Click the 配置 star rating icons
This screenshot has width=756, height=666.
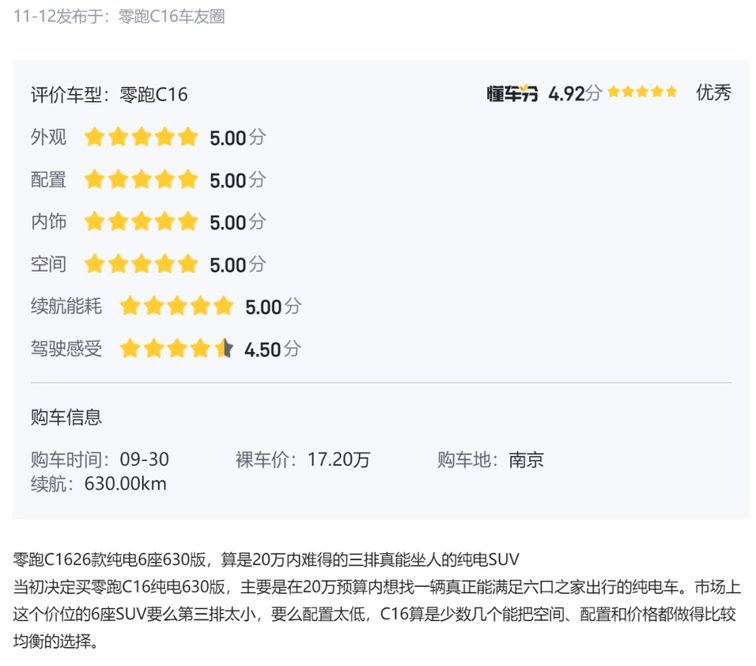click(x=141, y=180)
